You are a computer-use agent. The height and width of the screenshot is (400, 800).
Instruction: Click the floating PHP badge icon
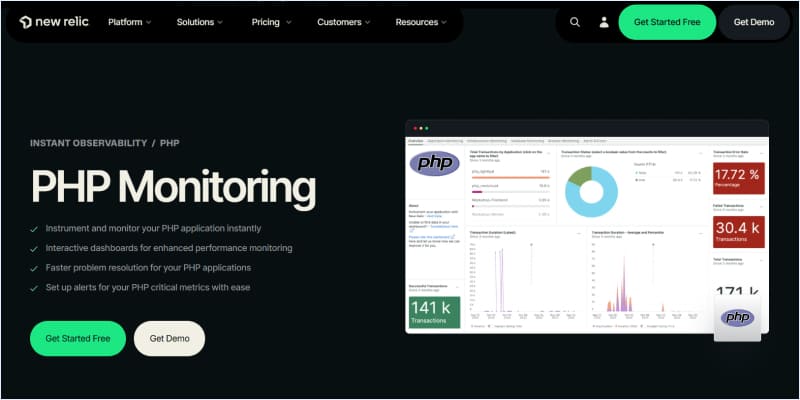point(737,318)
